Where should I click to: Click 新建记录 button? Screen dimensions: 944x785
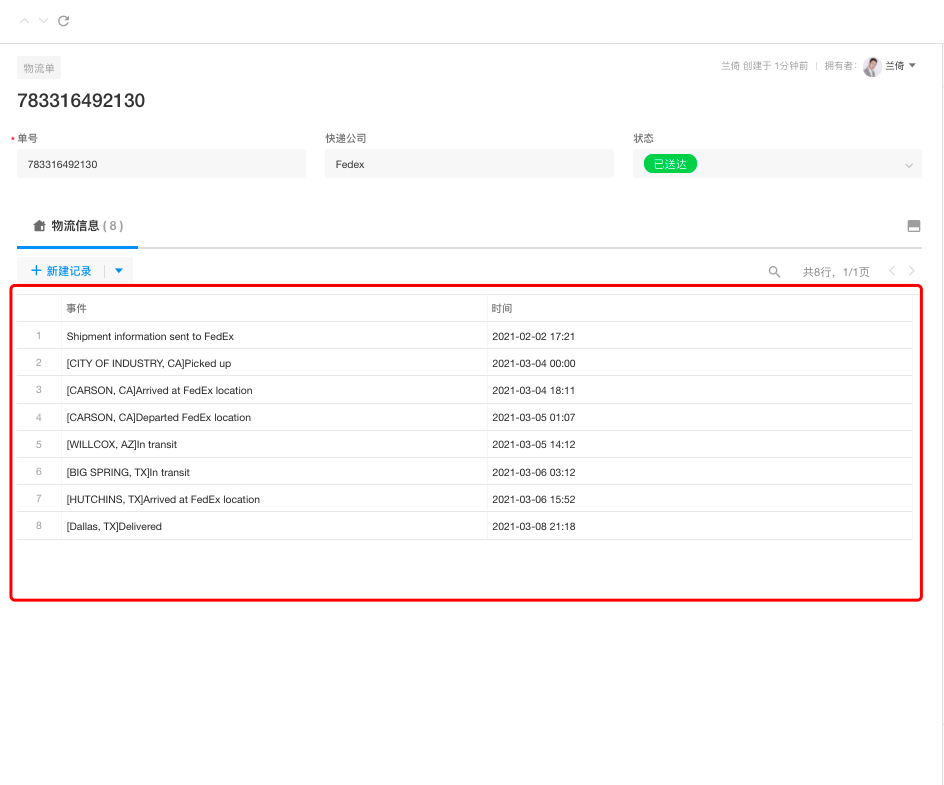click(62, 271)
